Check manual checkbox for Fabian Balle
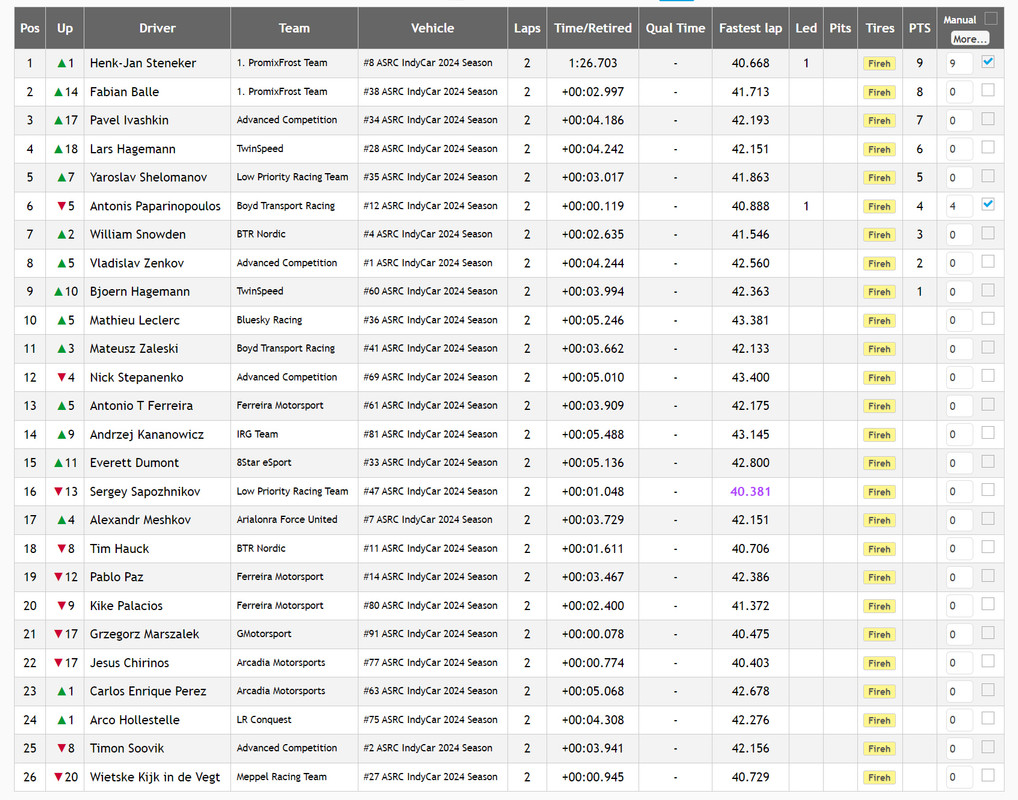The width and height of the screenshot is (1018, 800). [x=988, y=90]
